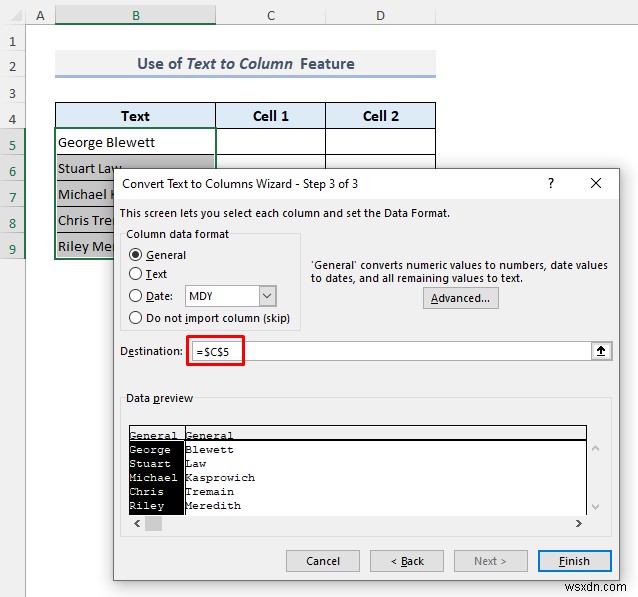
Task: Select the second General column in data preview
Action: point(386,434)
